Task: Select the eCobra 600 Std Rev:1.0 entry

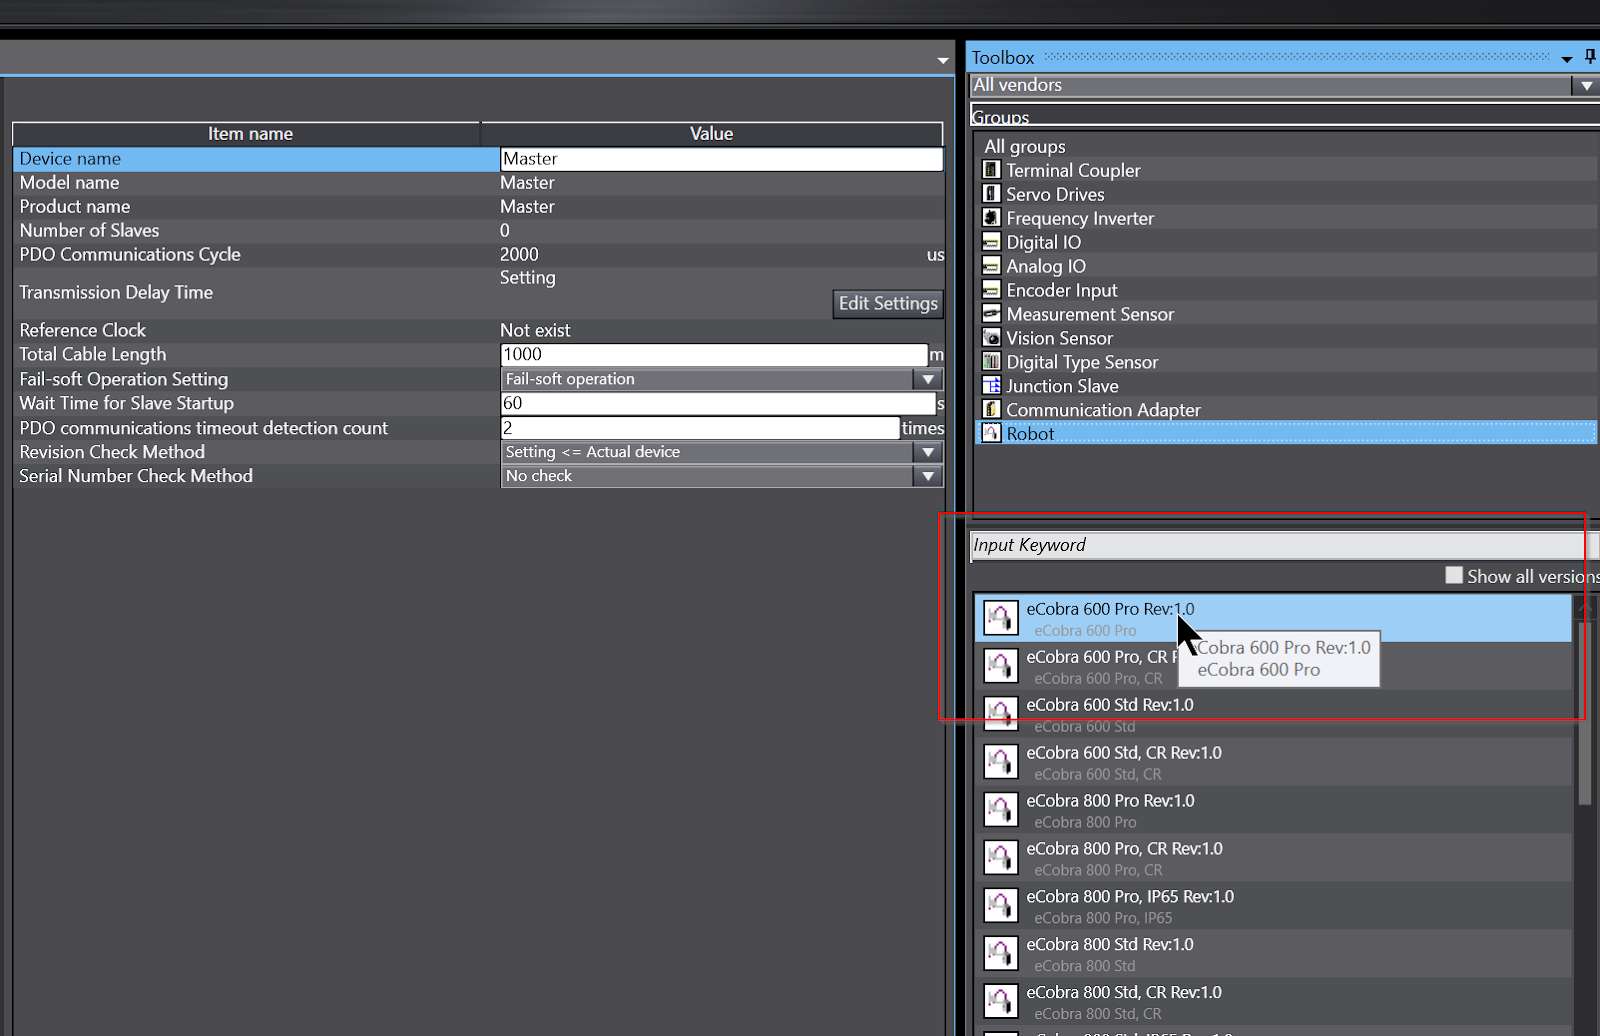Action: click(x=1273, y=714)
